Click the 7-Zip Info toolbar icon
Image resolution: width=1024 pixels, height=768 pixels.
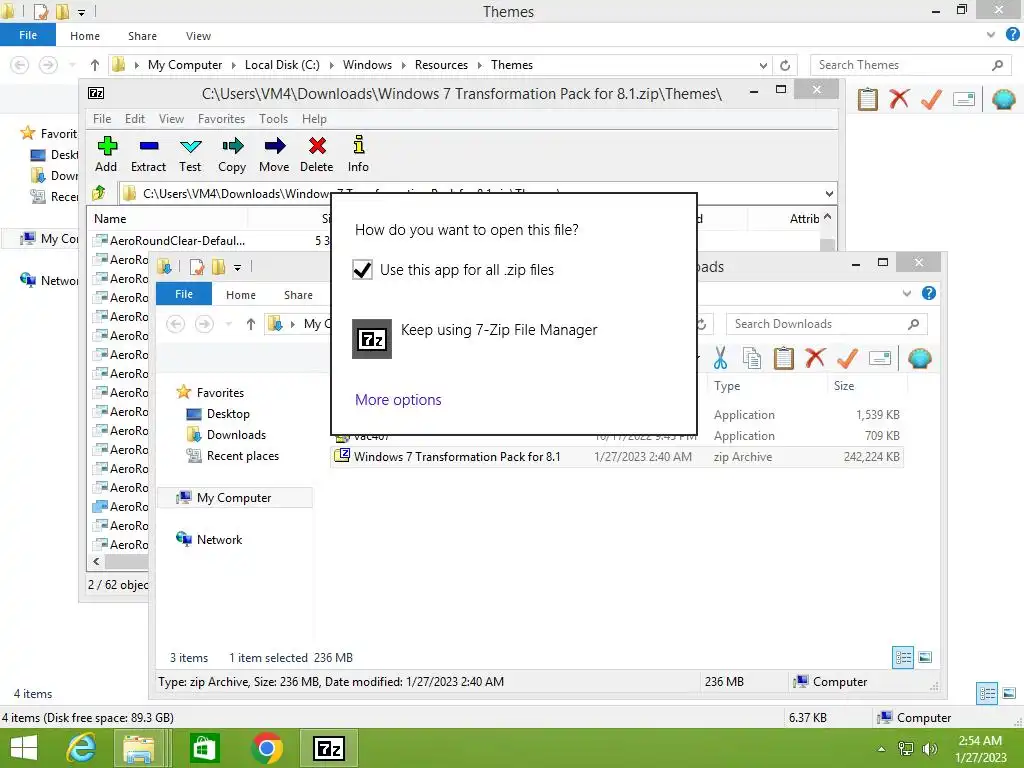pyautogui.click(x=359, y=145)
